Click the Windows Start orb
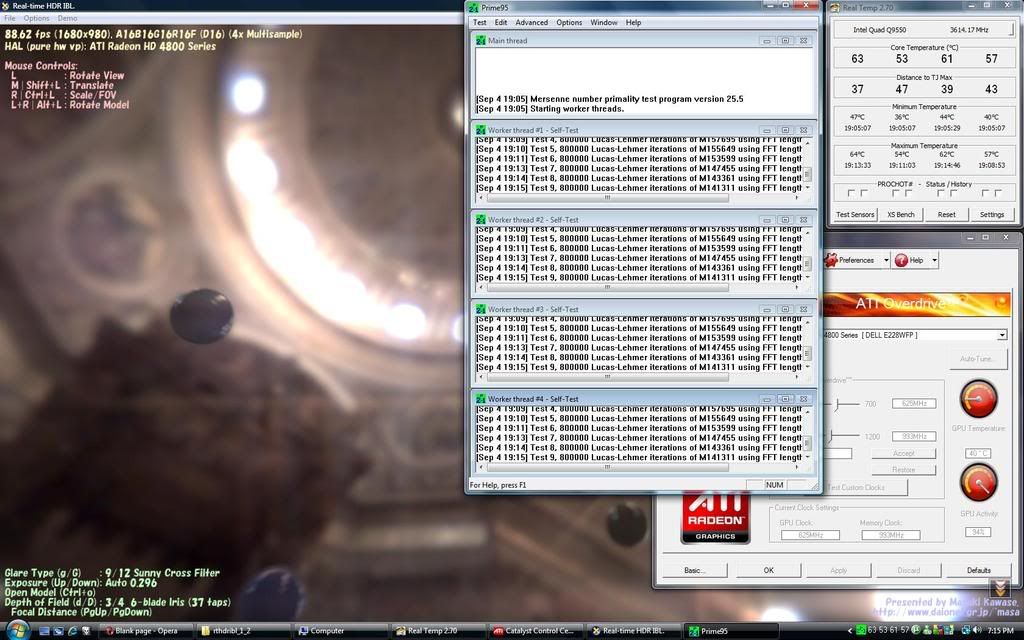The image size is (1024, 640). click(x=18, y=630)
